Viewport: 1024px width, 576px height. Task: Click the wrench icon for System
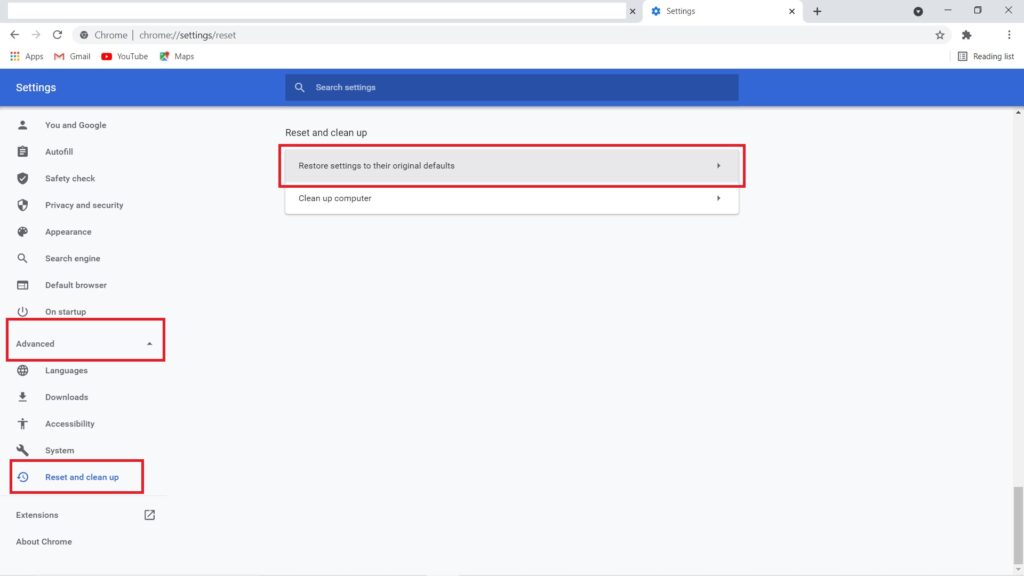pos(22,451)
